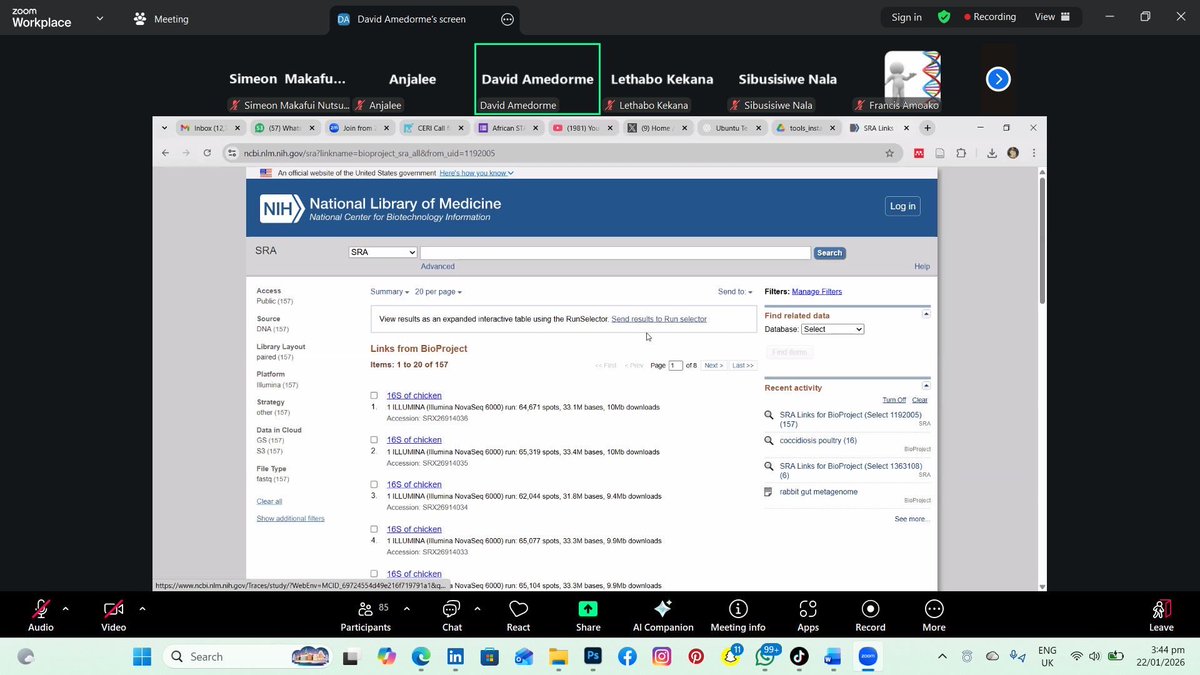Tick the checkbox for result 1, 16S of chicken

click(x=374, y=396)
